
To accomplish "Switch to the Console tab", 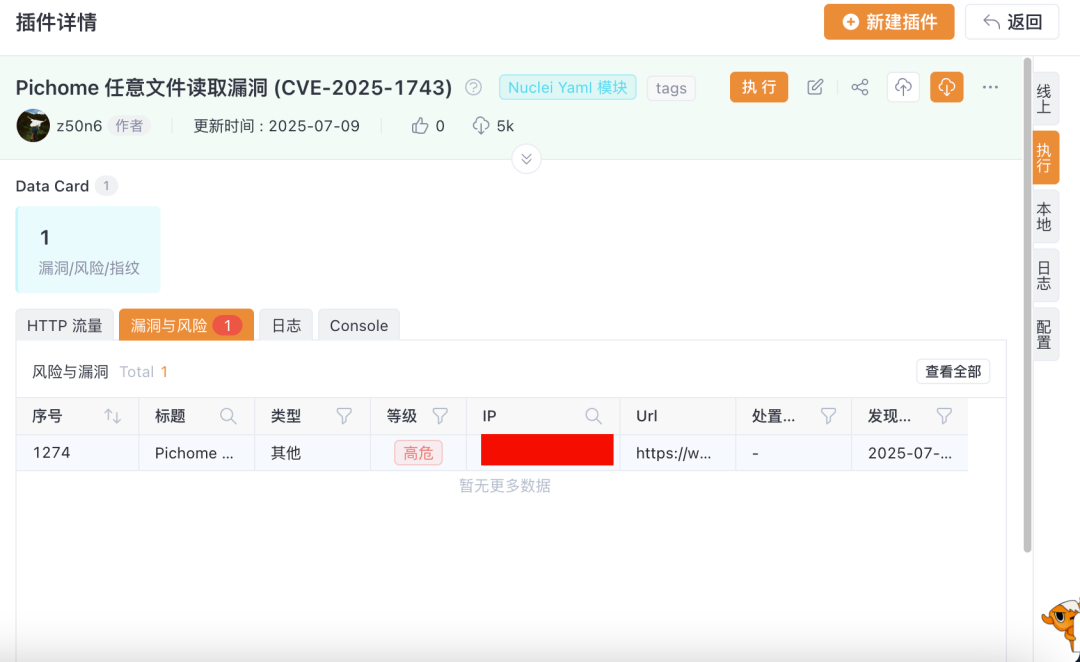I will pyautogui.click(x=359, y=325).
